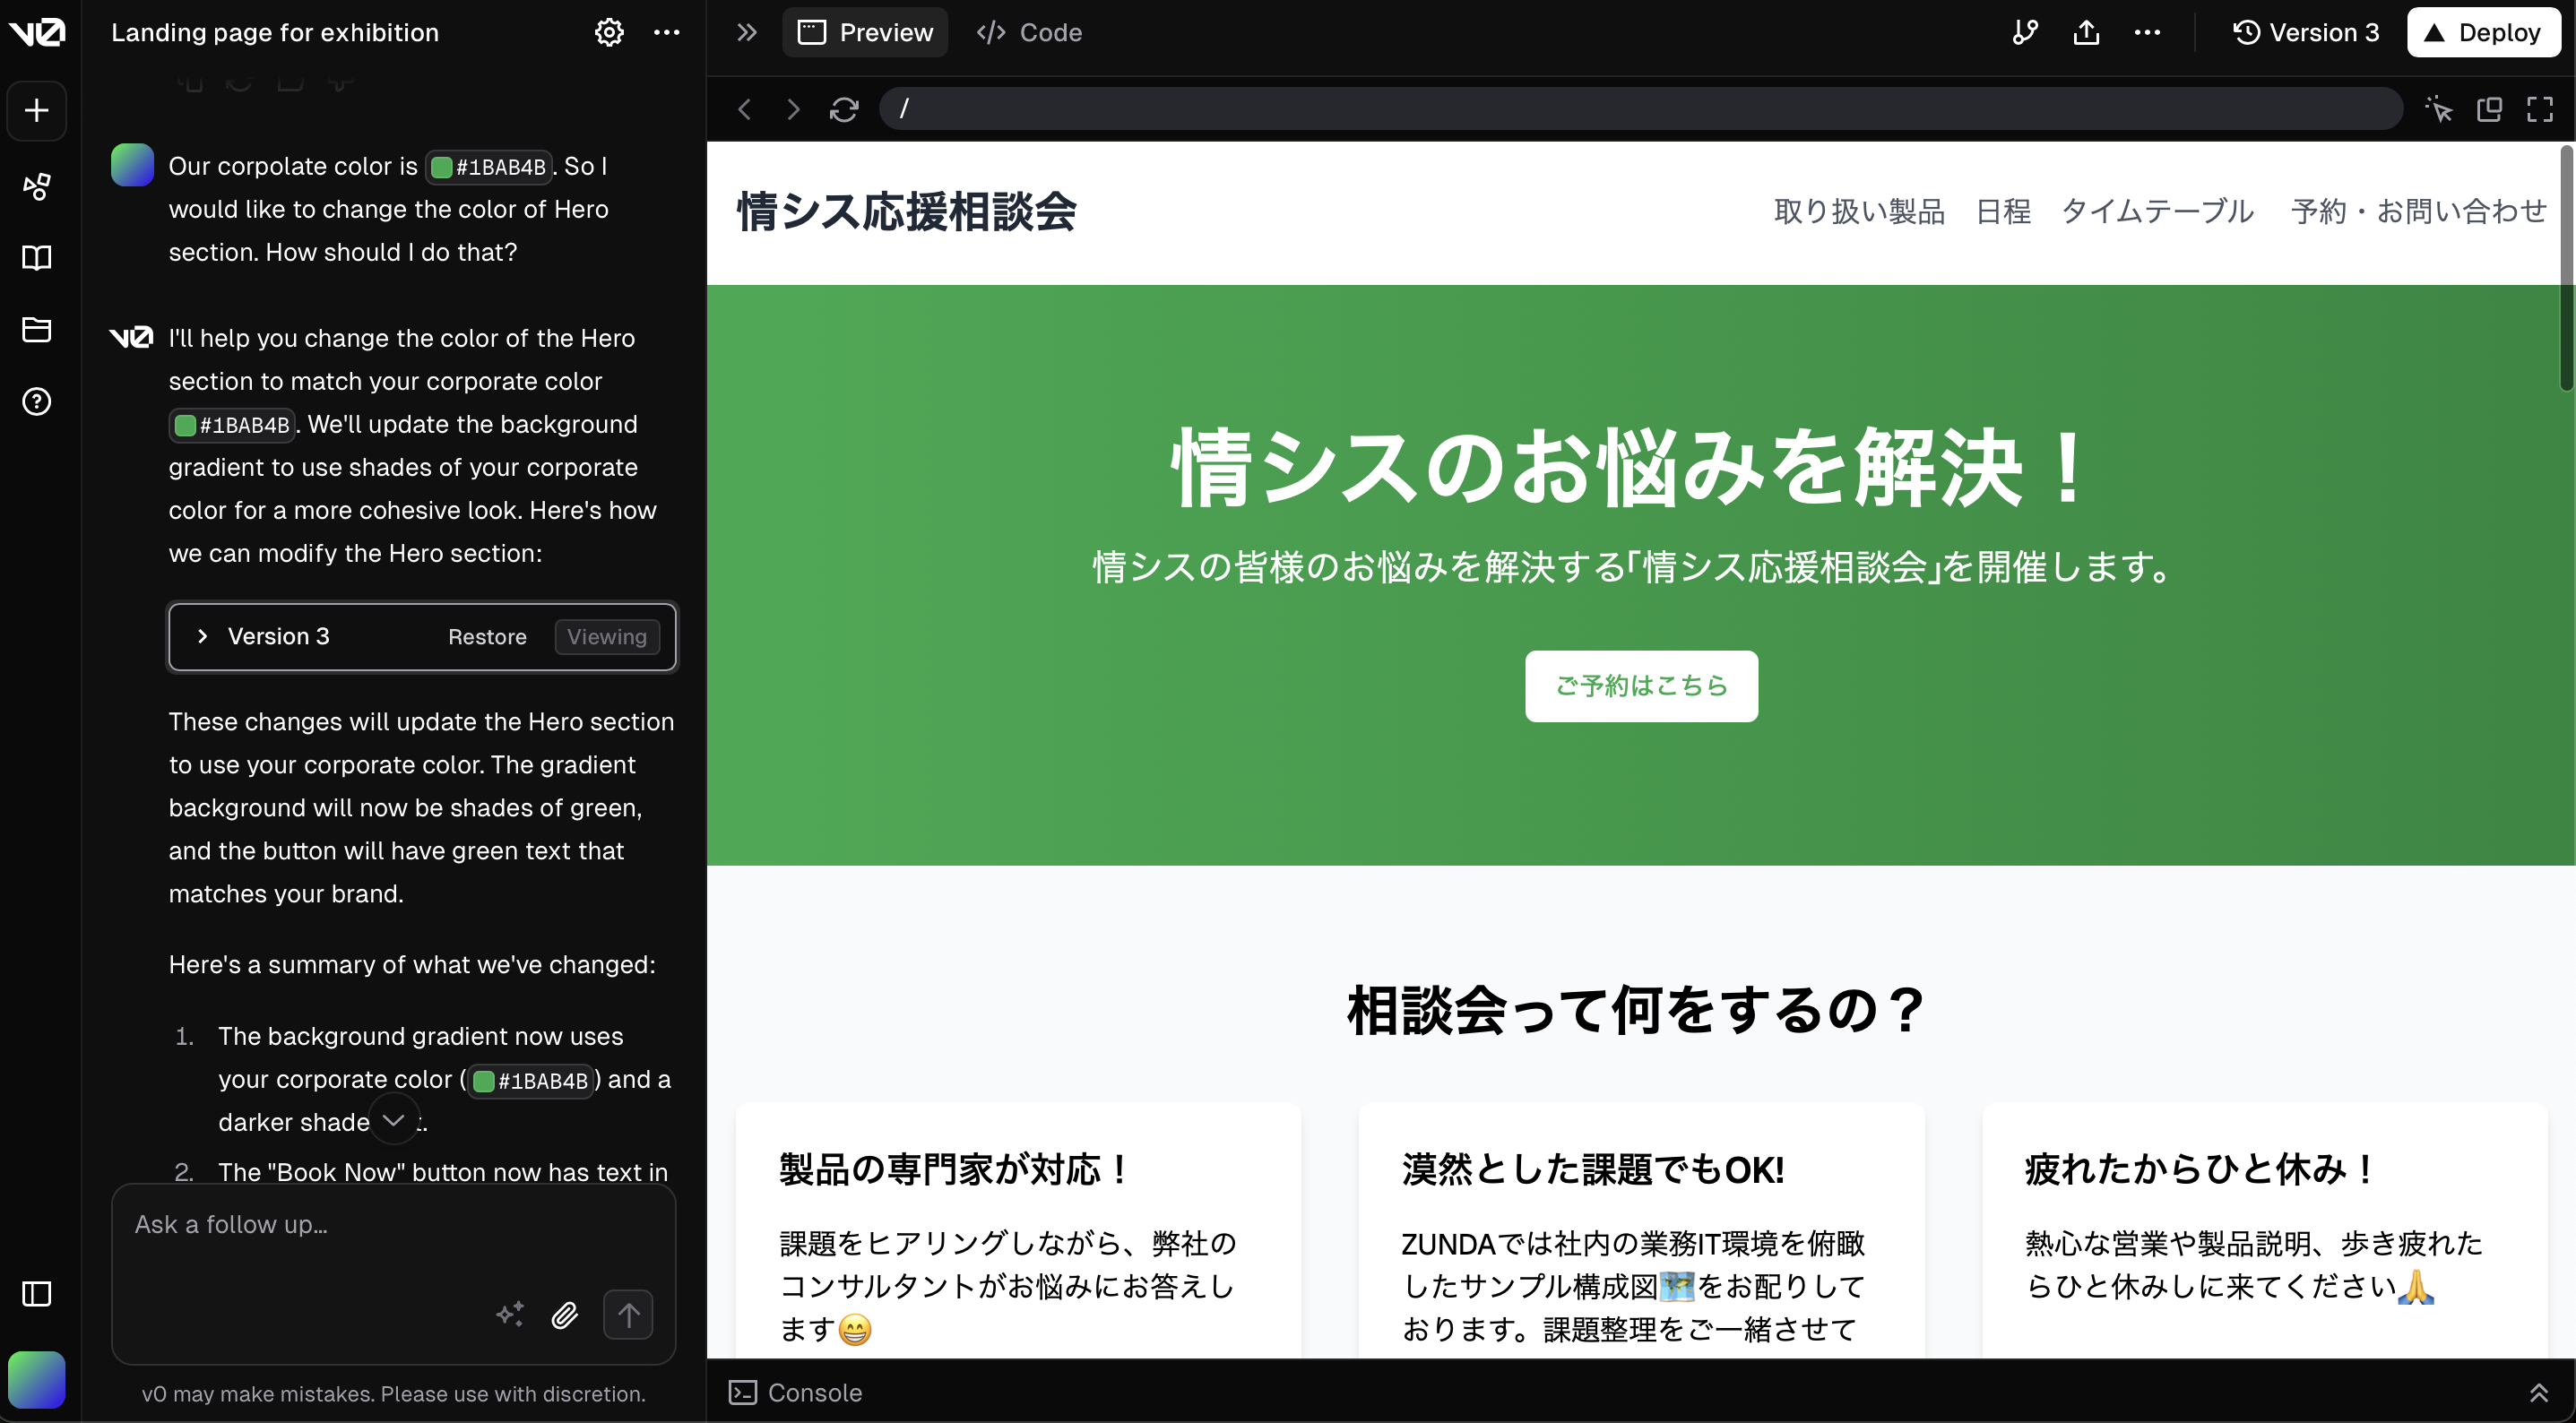Image resolution: width=2576 pixels, height=1423 pixels.
Task: Click the share upload icon
Action: click(2086, 33)
